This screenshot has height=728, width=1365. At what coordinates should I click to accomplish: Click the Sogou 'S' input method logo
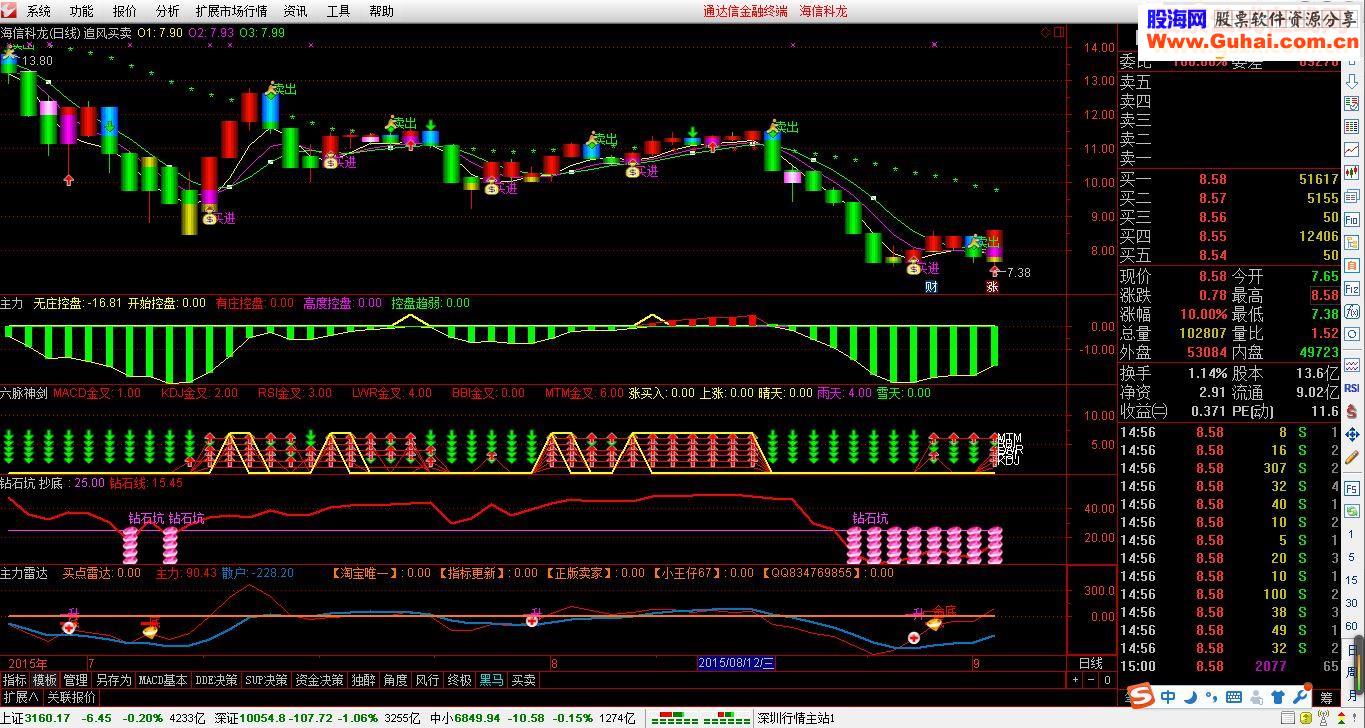click(x=1141, y=695)
